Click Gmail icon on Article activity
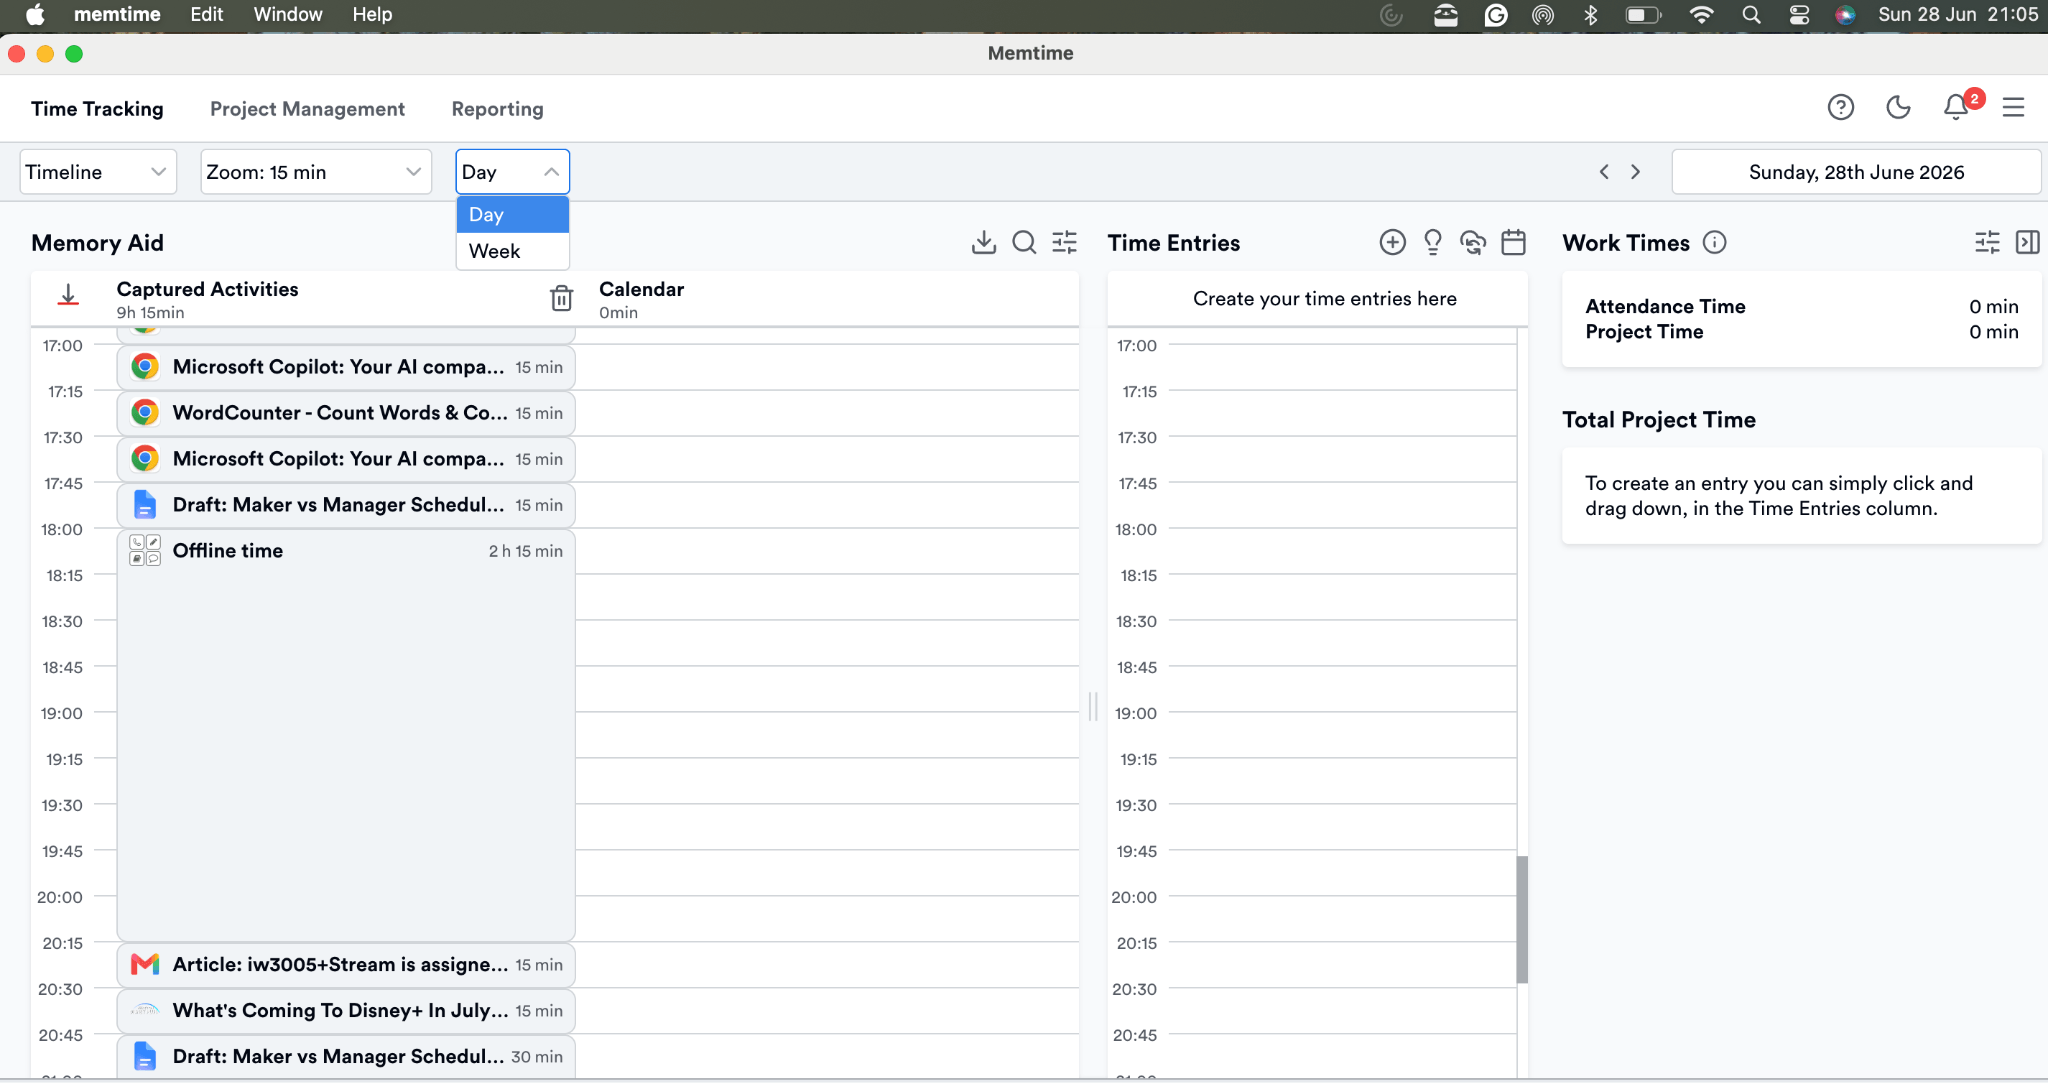2048x1083 pixels. pos(145,964)
